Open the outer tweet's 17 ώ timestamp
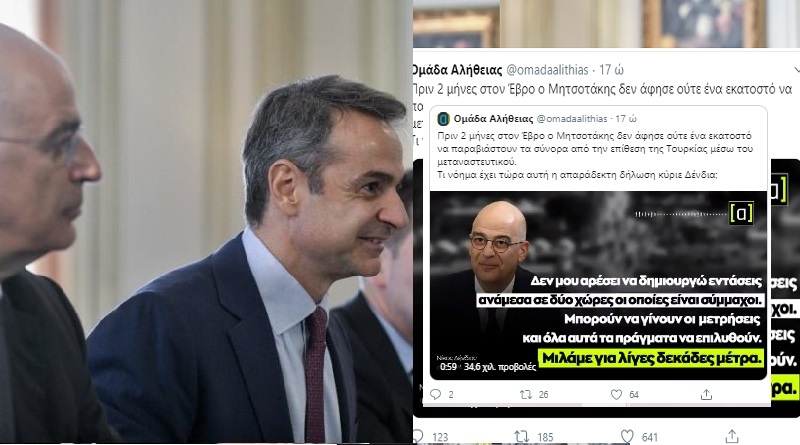This screenshot has width=800, height=445. 611,69
